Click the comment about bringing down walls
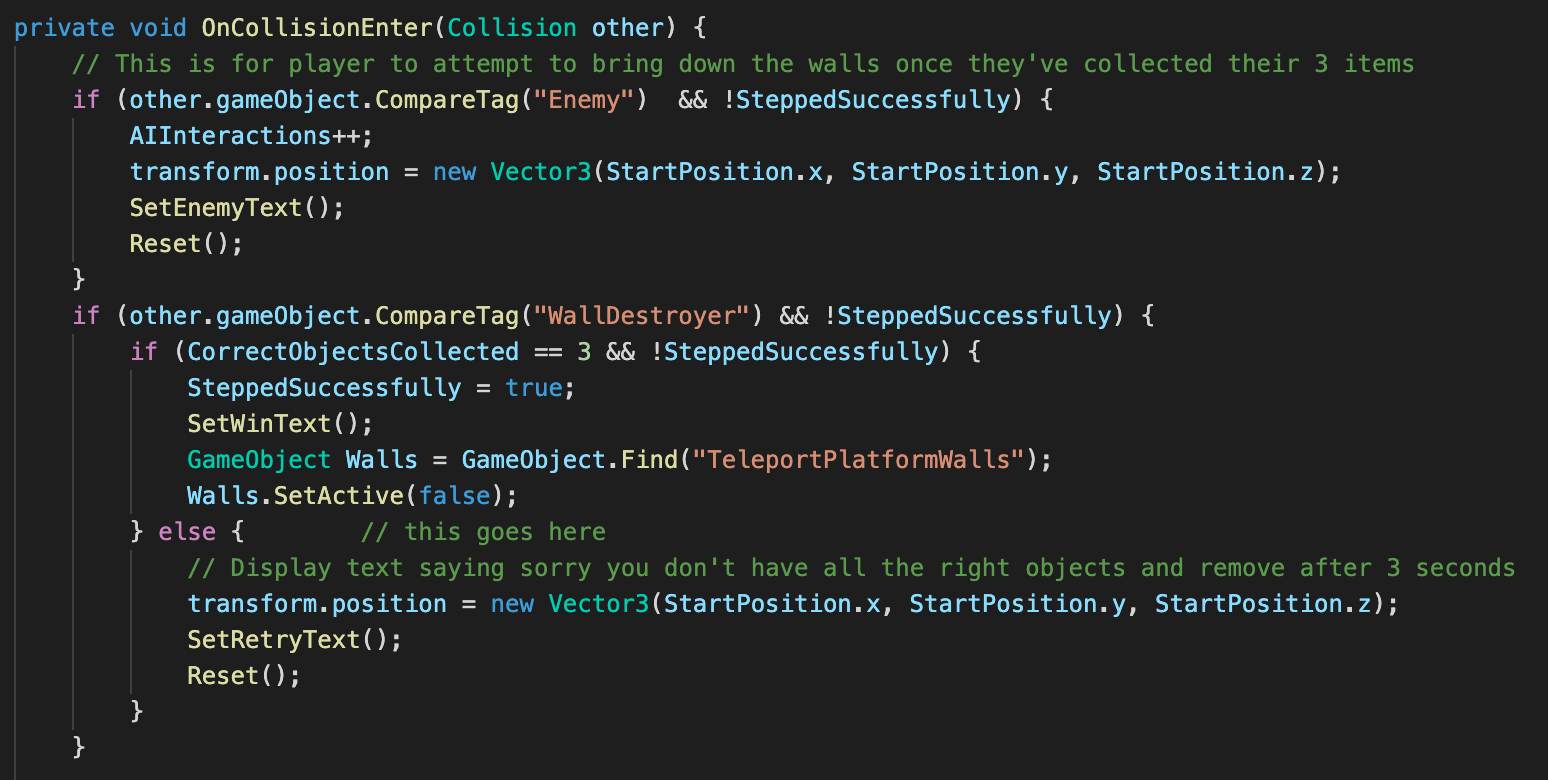Screen dimensions: 1548x780 point(743,63)
